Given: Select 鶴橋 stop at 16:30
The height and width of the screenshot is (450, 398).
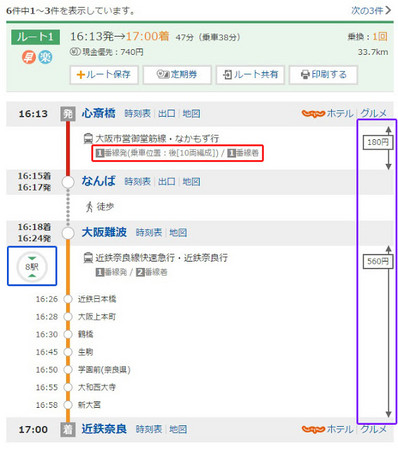Looking at the screenshot, I should [85, 334].
